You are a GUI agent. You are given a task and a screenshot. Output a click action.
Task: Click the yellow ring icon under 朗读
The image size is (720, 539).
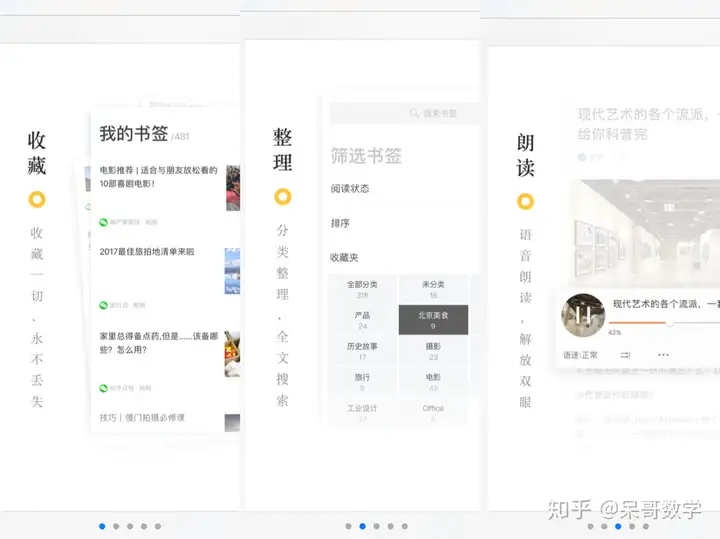pyautogui.click(x=525, y=202)
